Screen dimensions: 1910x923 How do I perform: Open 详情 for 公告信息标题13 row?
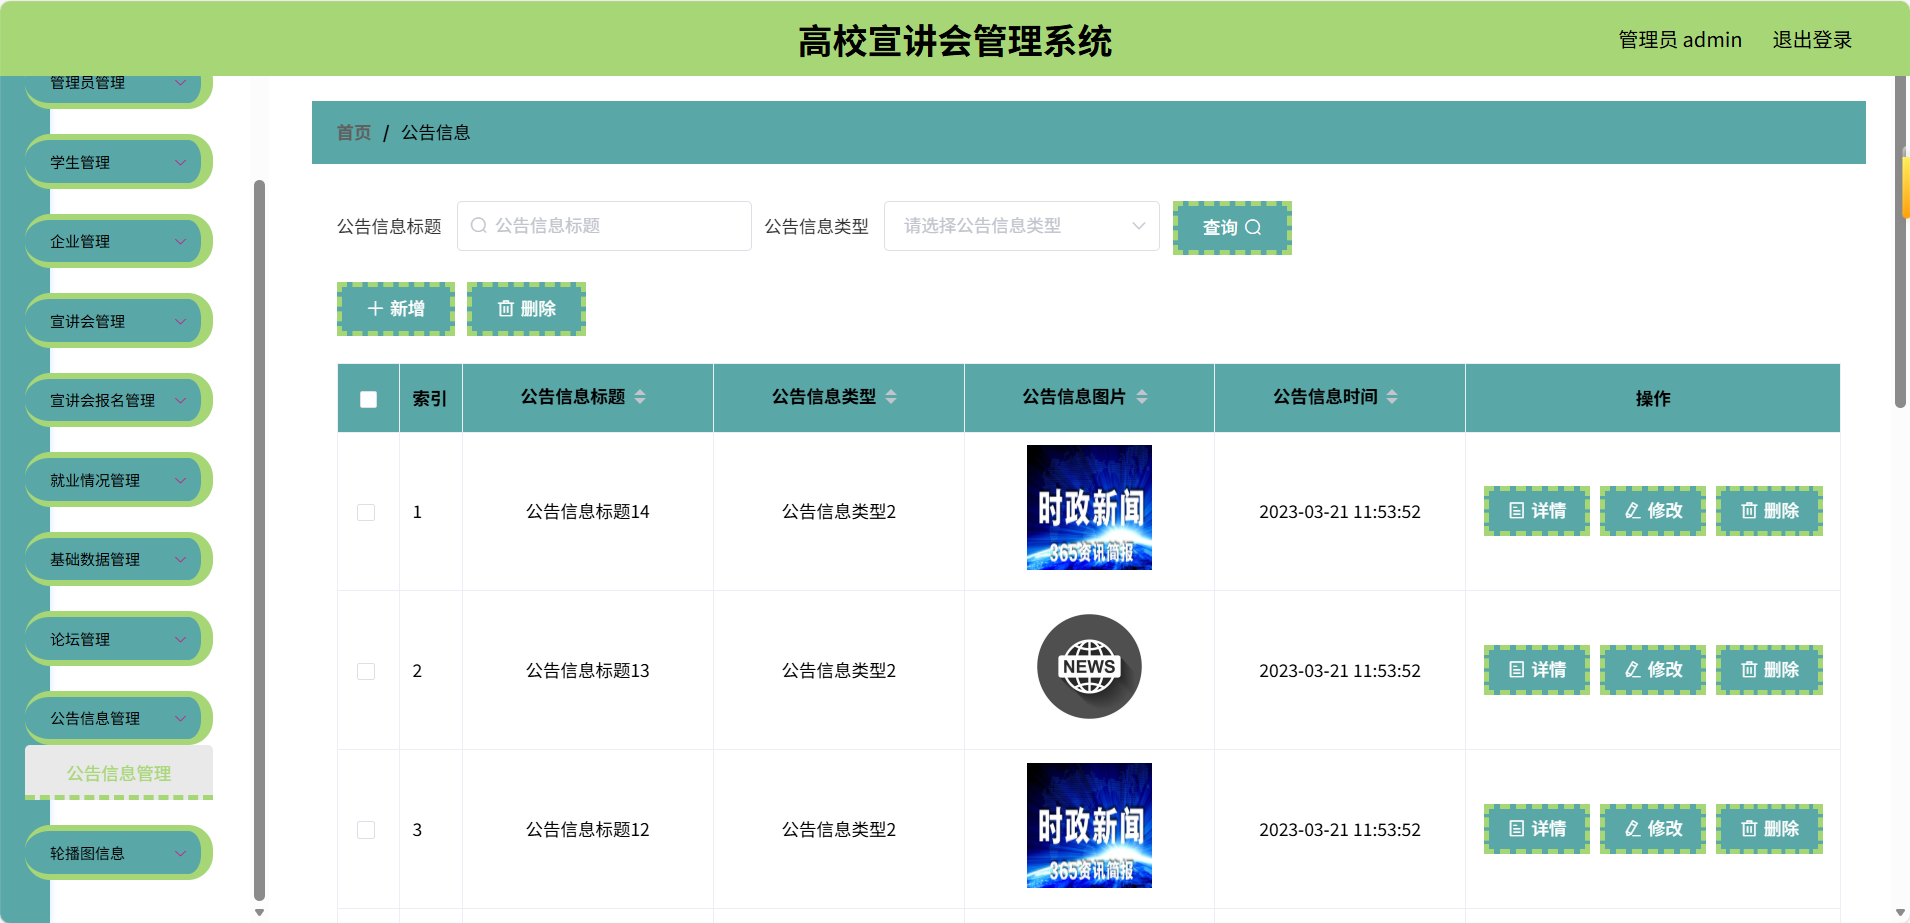[x=1537, y=670]
